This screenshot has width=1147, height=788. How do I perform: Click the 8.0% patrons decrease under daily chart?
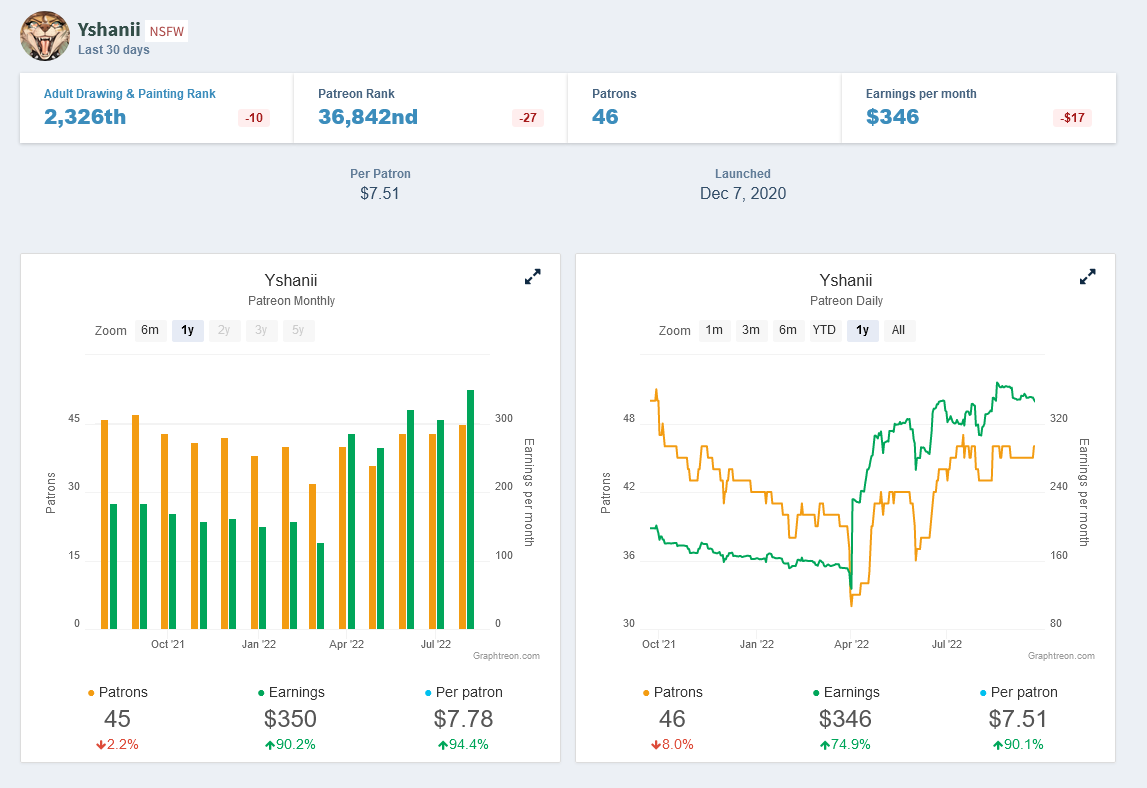(x=672, y=745)
